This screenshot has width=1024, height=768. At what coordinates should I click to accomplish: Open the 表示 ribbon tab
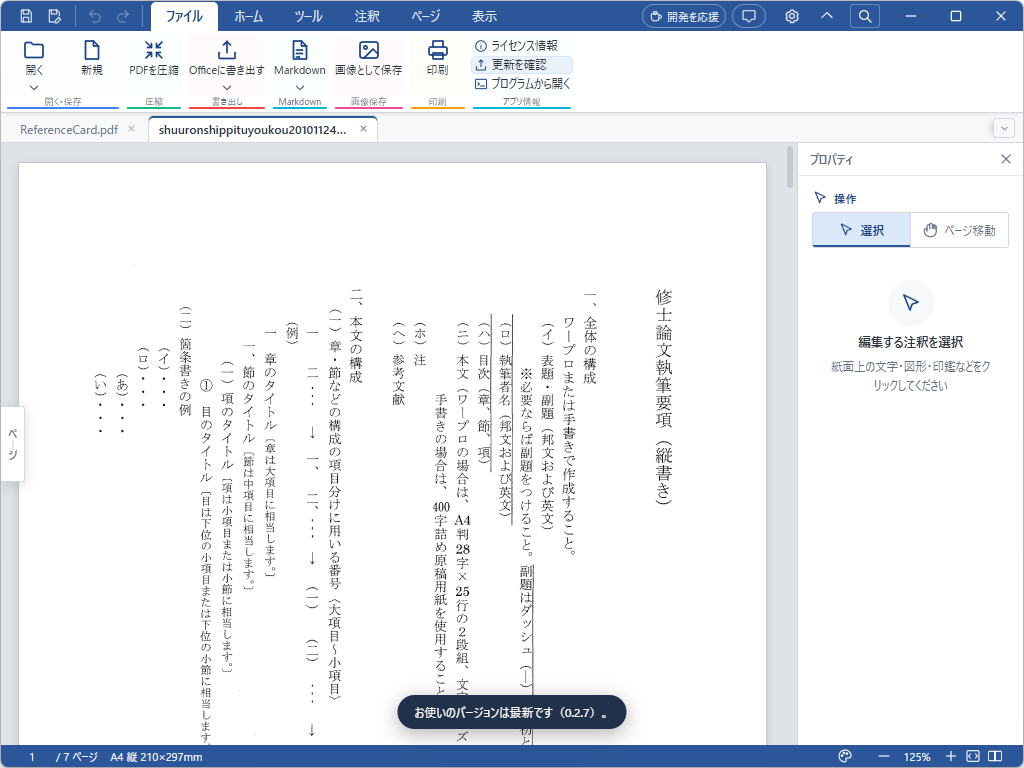485,16
